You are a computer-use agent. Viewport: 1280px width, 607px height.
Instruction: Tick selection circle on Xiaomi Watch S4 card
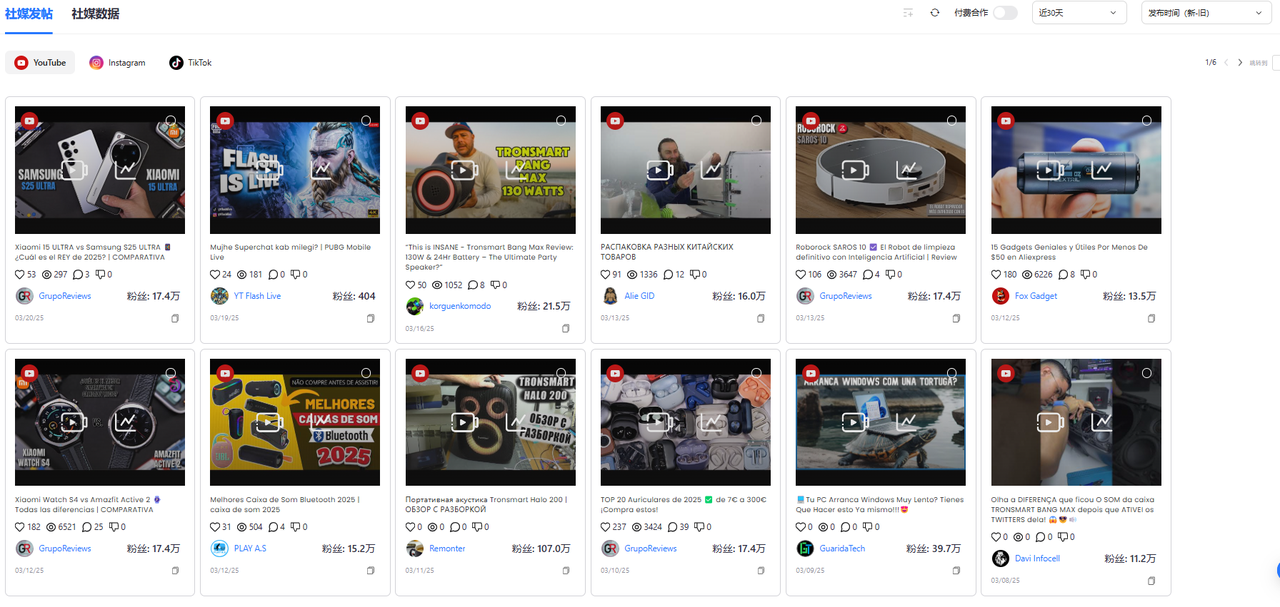[x=171, y=373]
